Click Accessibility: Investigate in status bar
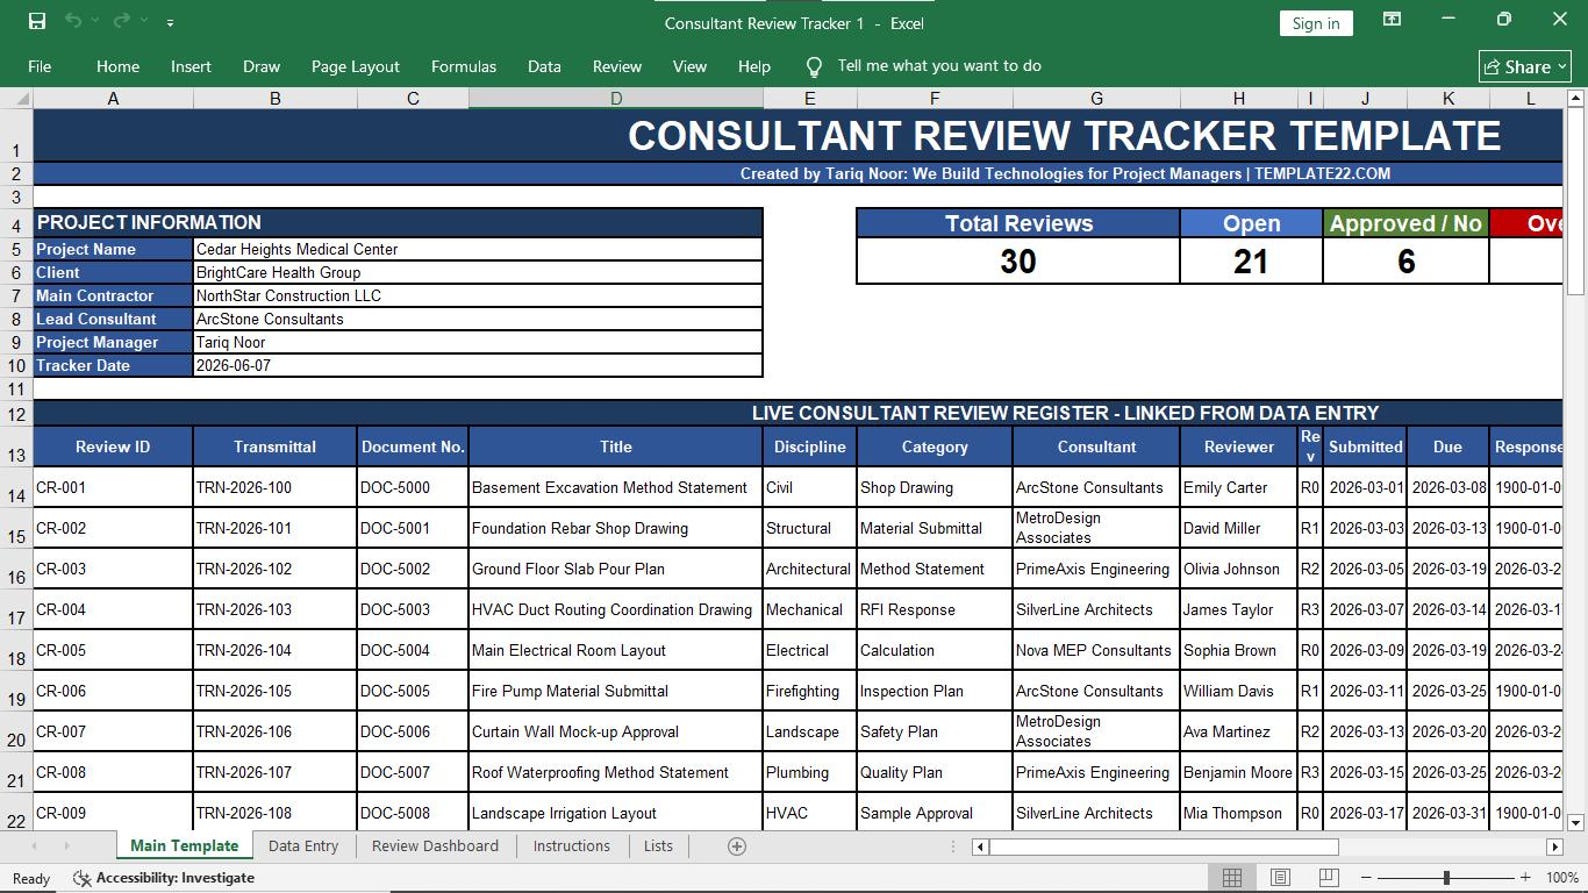The image size is (1588, 893). (164, 878)
